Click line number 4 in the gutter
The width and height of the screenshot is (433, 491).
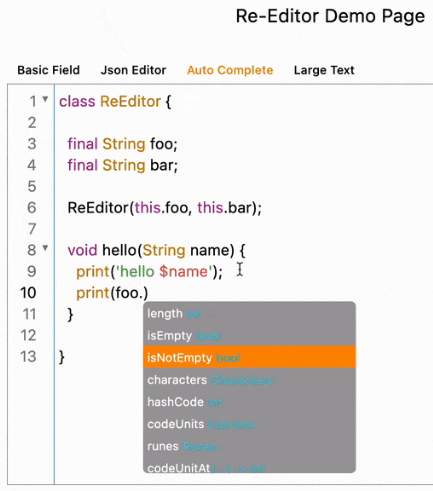coord(32,165)
